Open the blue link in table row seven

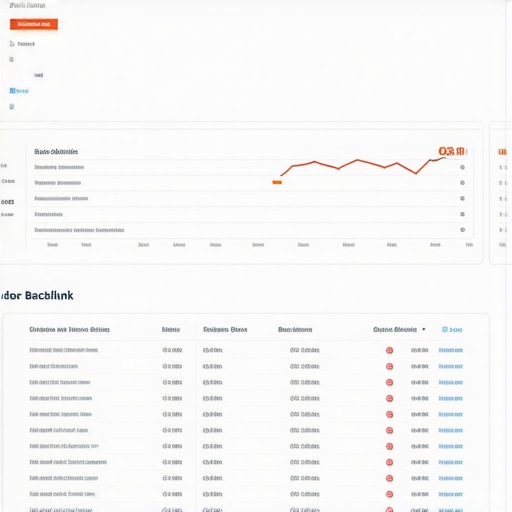[451, 446]
